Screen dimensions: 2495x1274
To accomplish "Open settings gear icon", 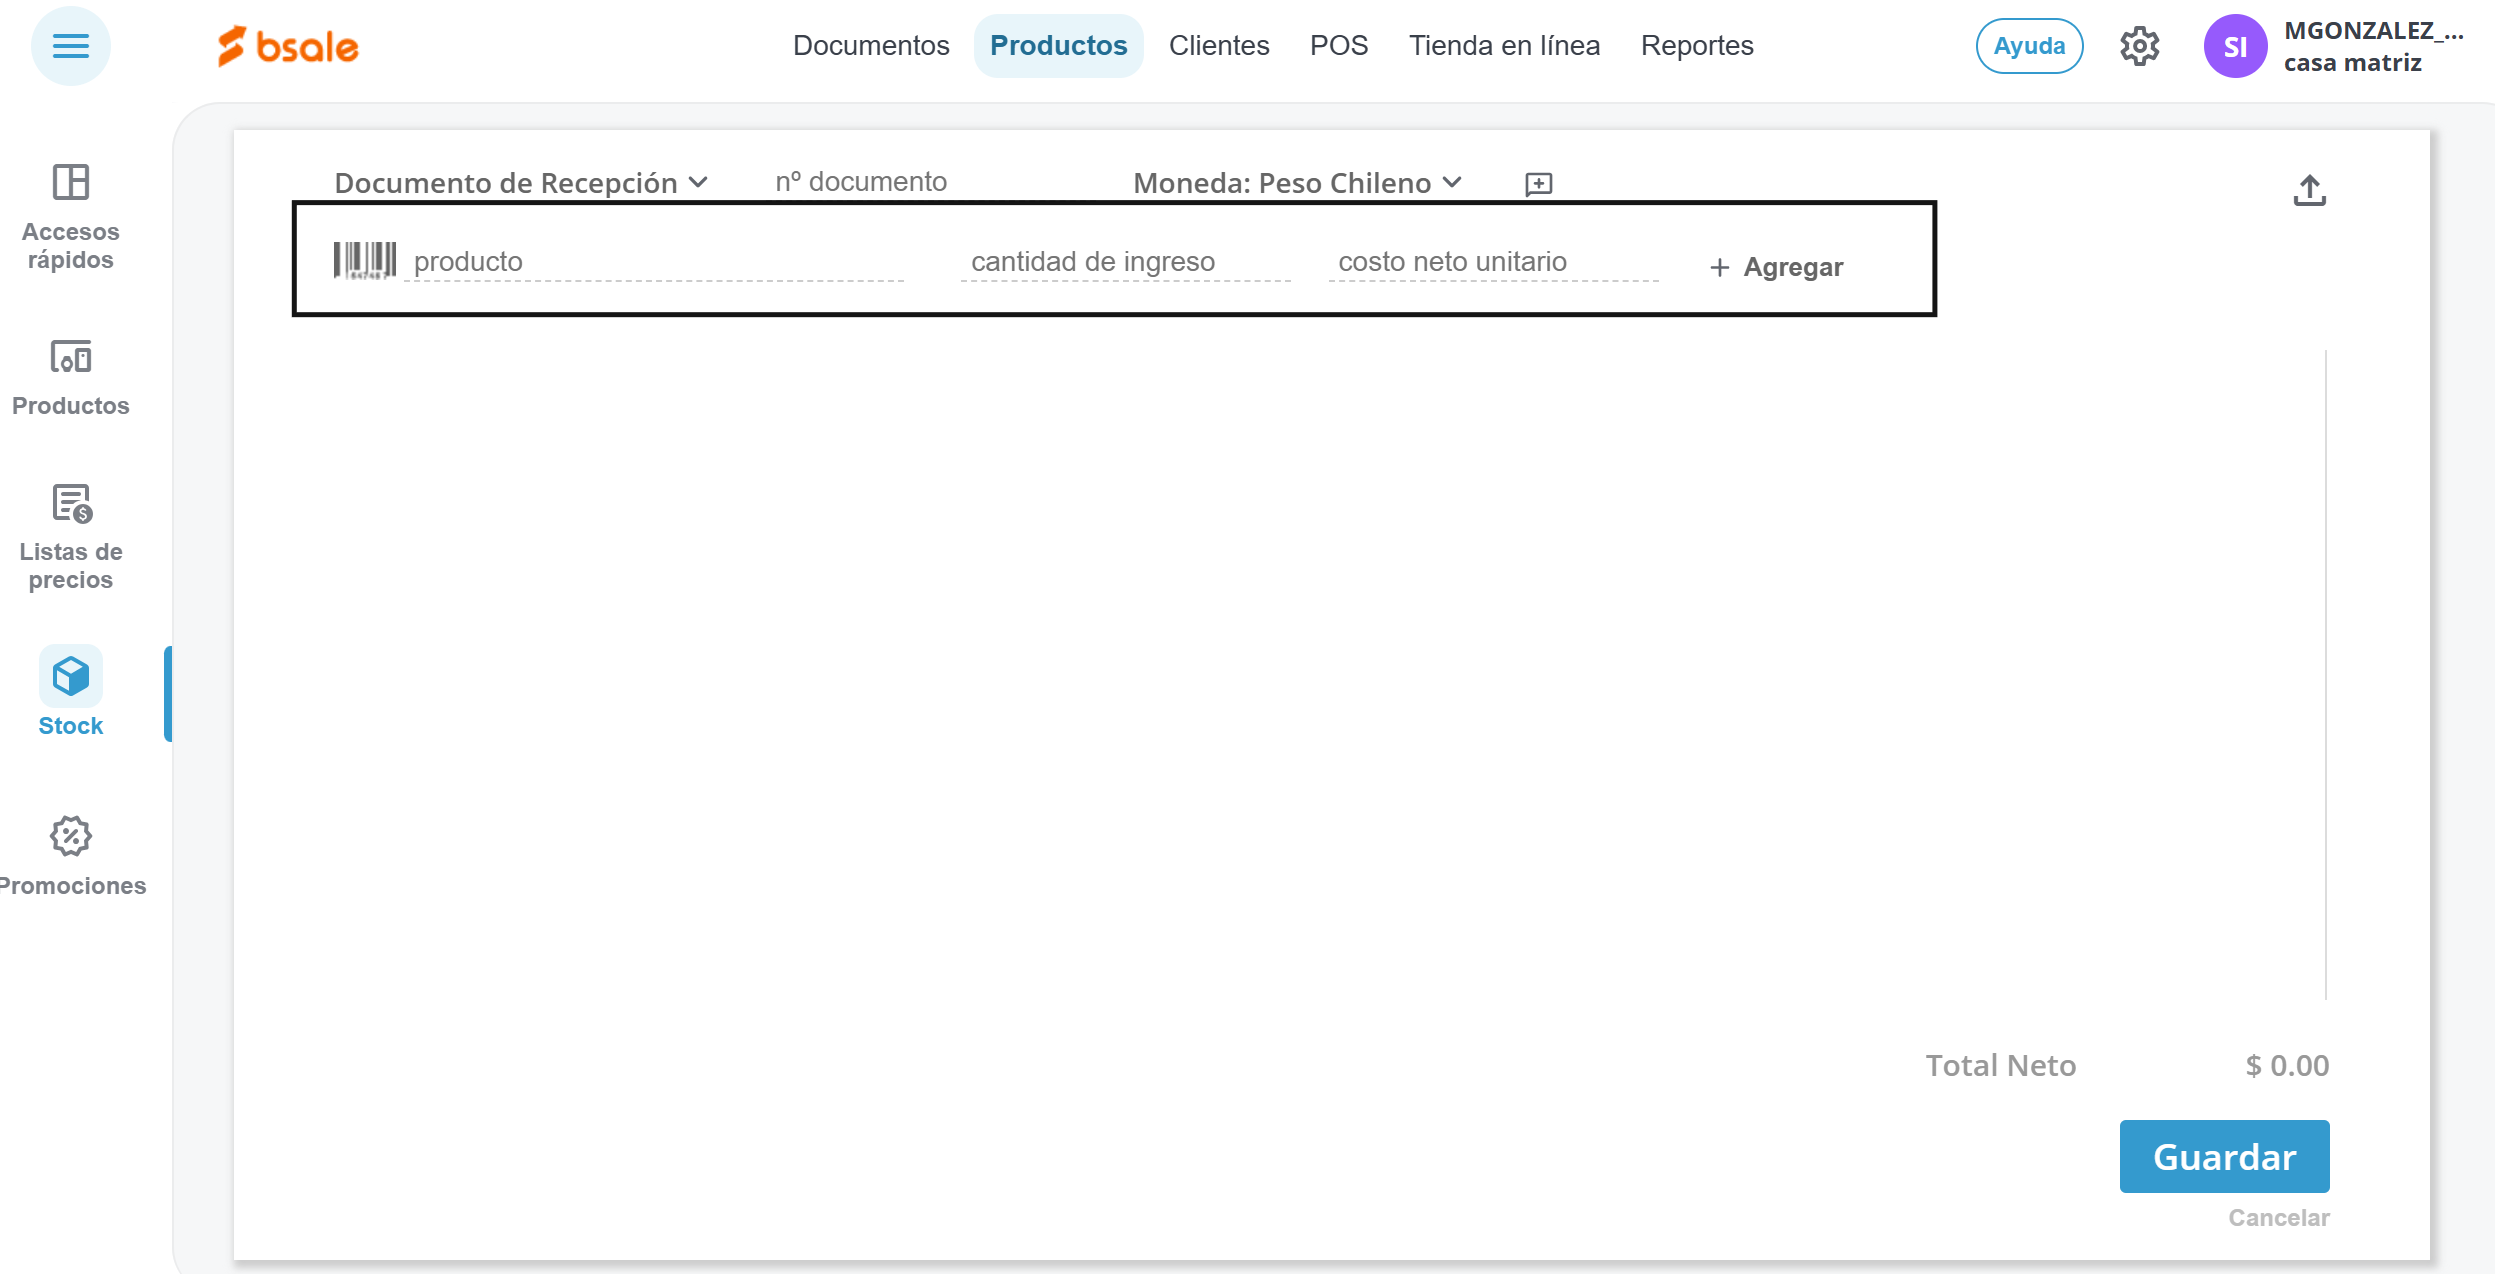I will 2139,46.
